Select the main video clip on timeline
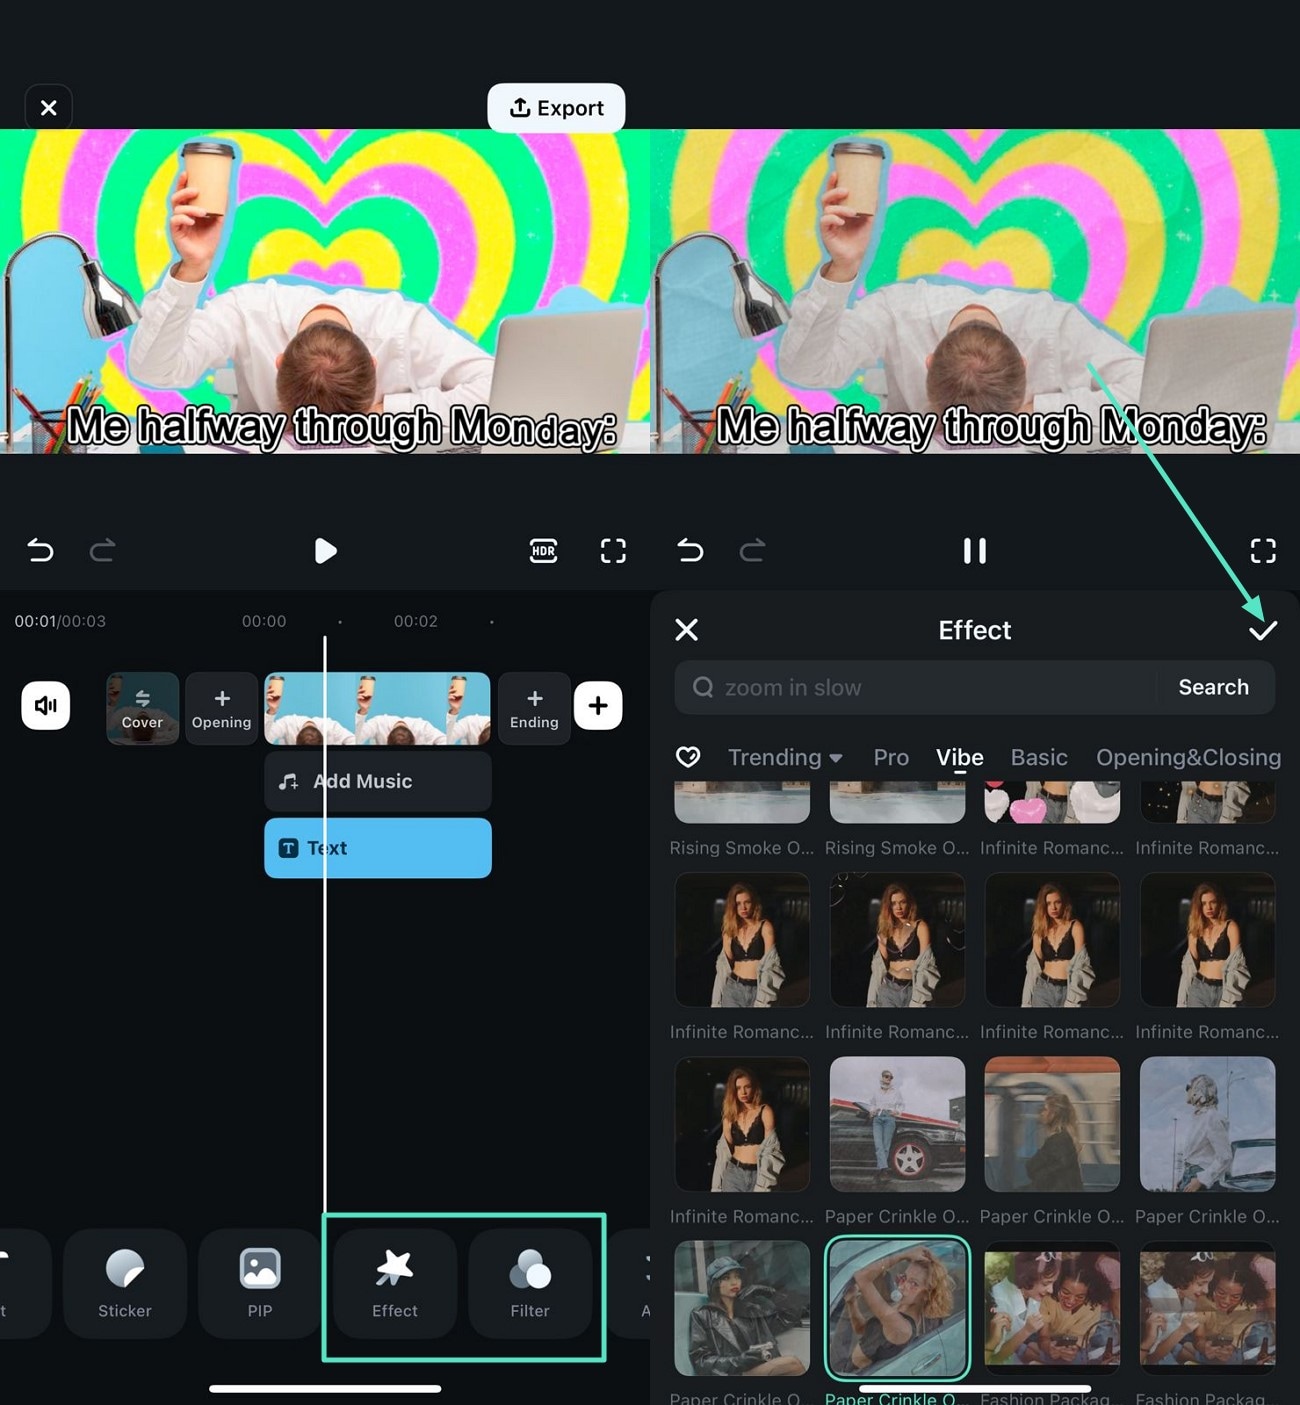This screenshot has height=1405, width=1300. pyautogui.click(x=377, y=708)
